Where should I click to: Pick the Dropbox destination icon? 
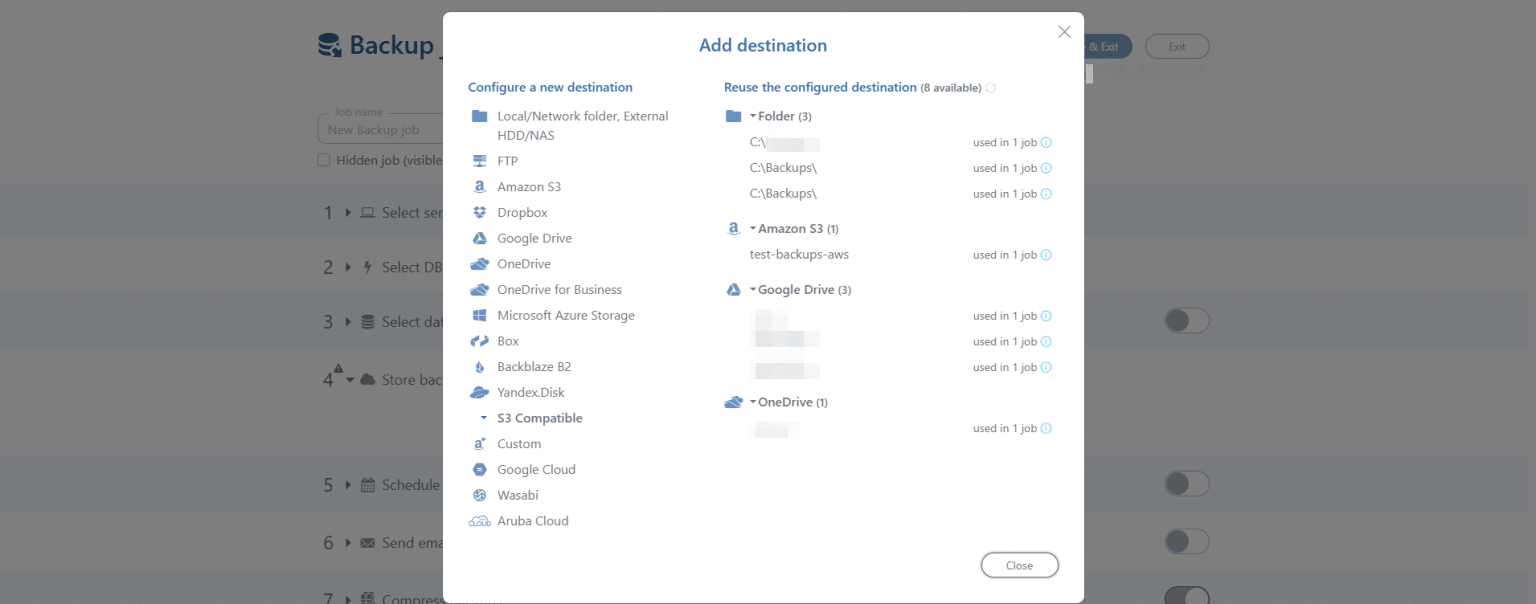click(x=481, y=212)
